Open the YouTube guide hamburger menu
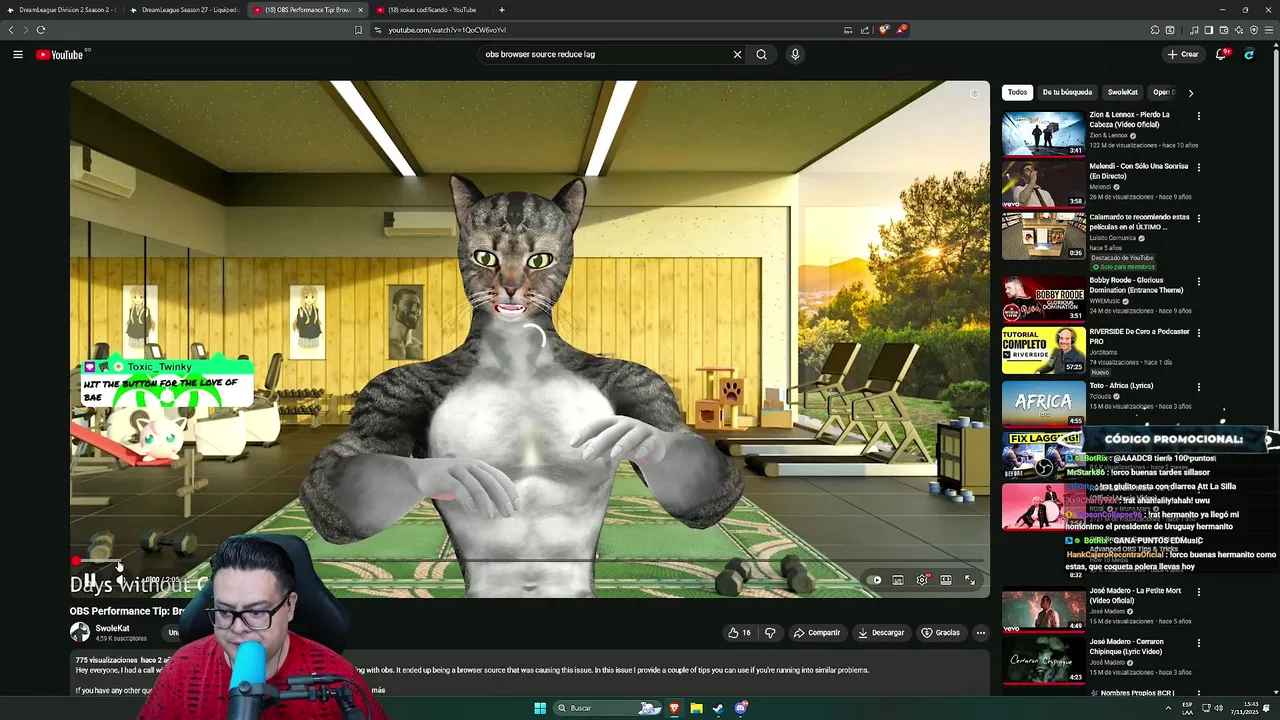The image size is (1280, 720). [x=18, y=54]
